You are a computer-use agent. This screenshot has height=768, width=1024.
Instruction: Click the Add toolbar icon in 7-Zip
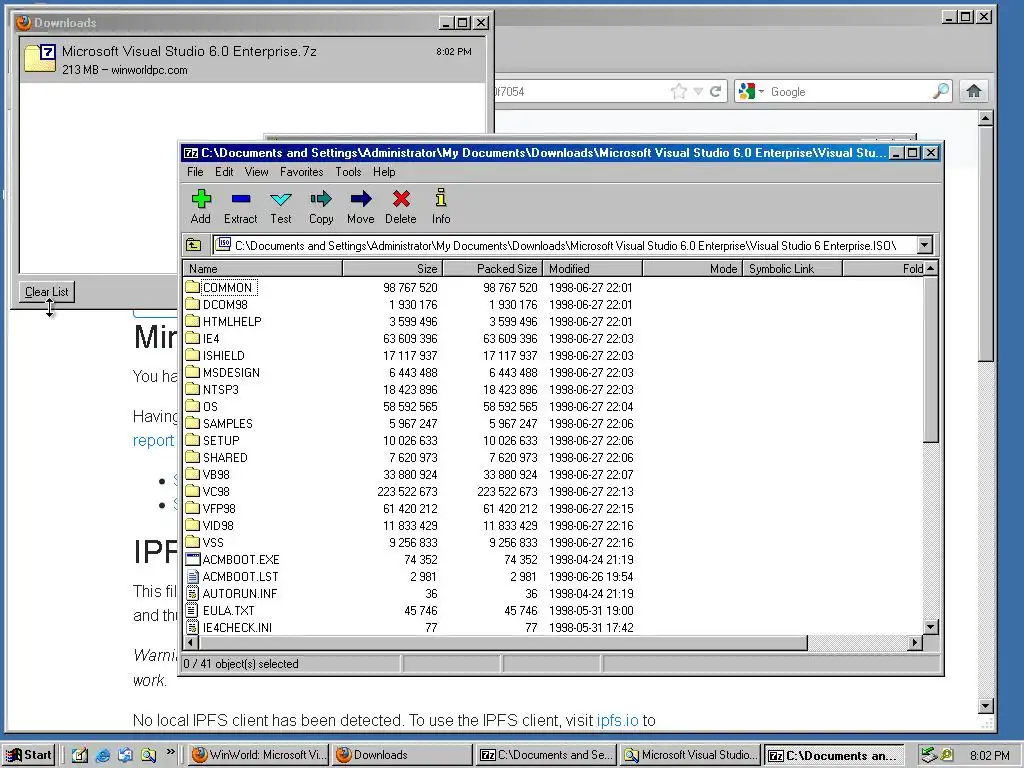point(201,199)
